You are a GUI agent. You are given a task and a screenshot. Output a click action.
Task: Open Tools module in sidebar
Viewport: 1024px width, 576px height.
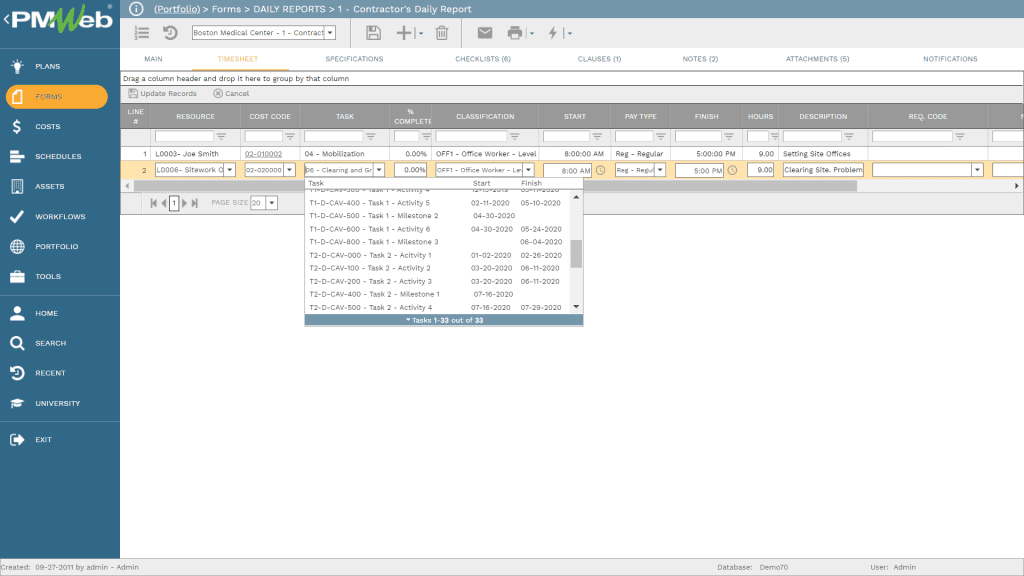coord(48,277)
